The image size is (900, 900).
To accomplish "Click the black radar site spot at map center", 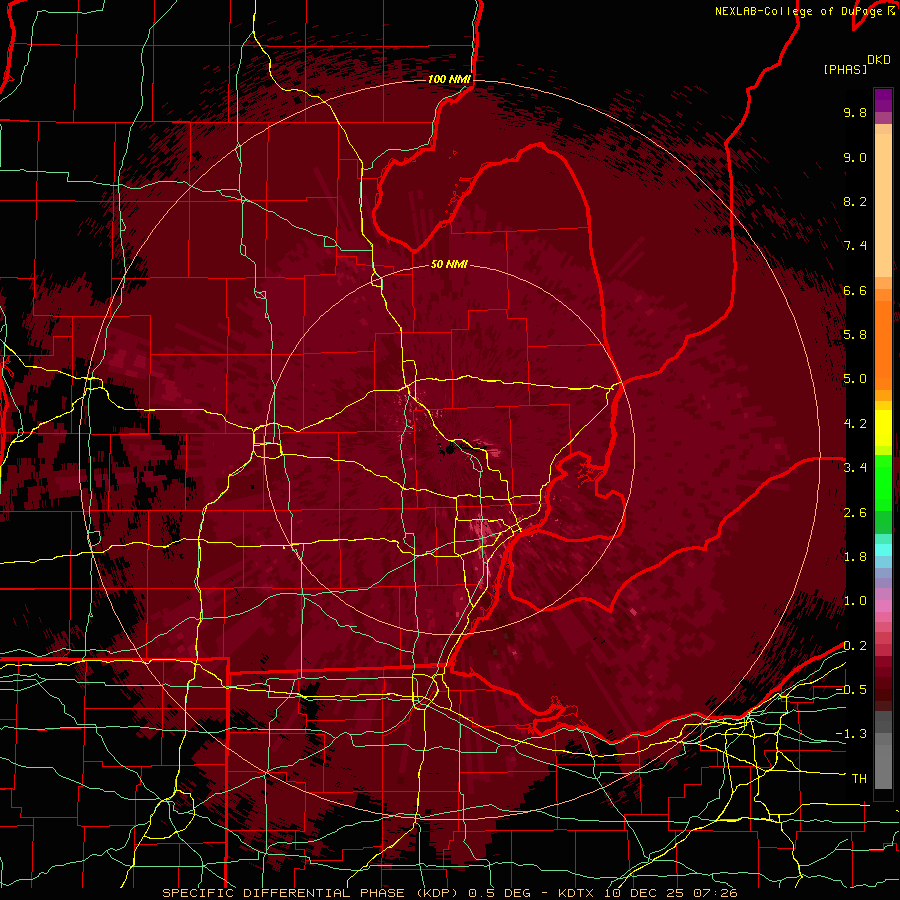I will point(449,450).
